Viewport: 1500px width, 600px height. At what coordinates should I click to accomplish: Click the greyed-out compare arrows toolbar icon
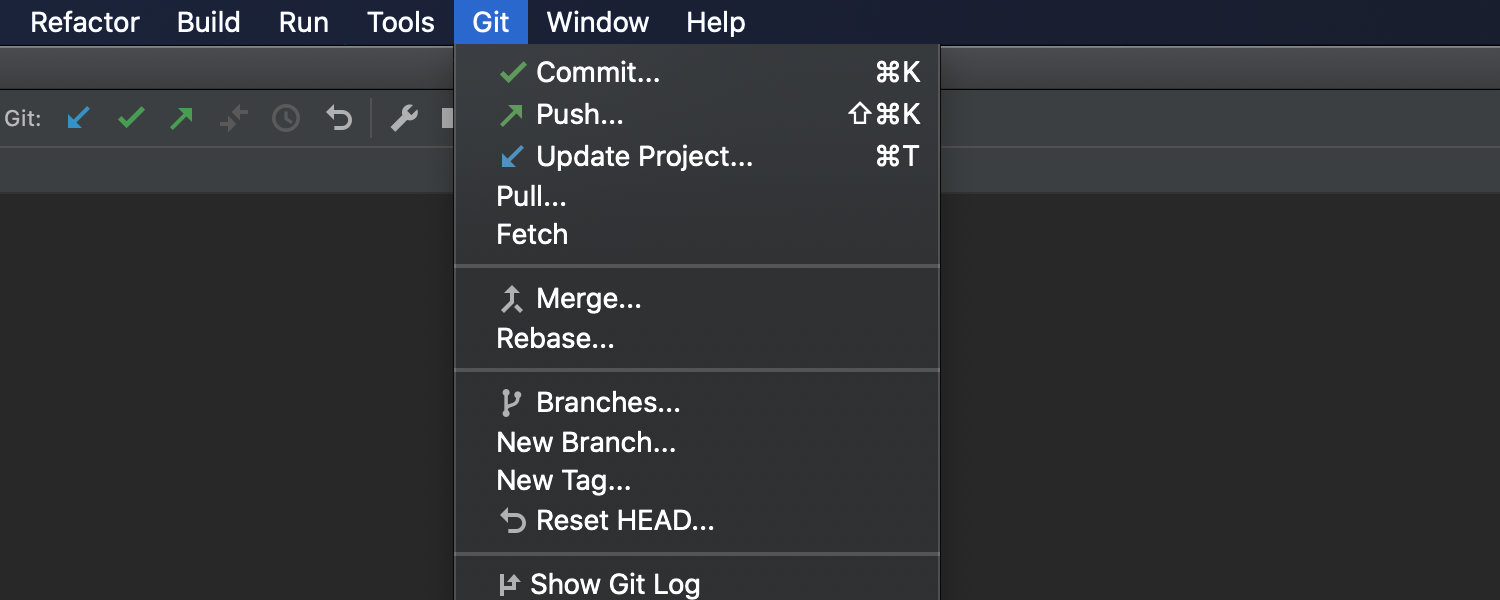pyautogui.click(x=234, y=119)
